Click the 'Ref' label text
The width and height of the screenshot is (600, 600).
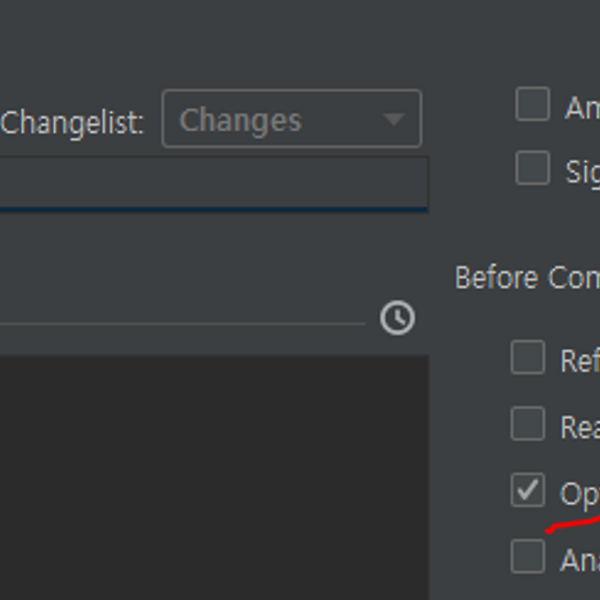point(580,360)
